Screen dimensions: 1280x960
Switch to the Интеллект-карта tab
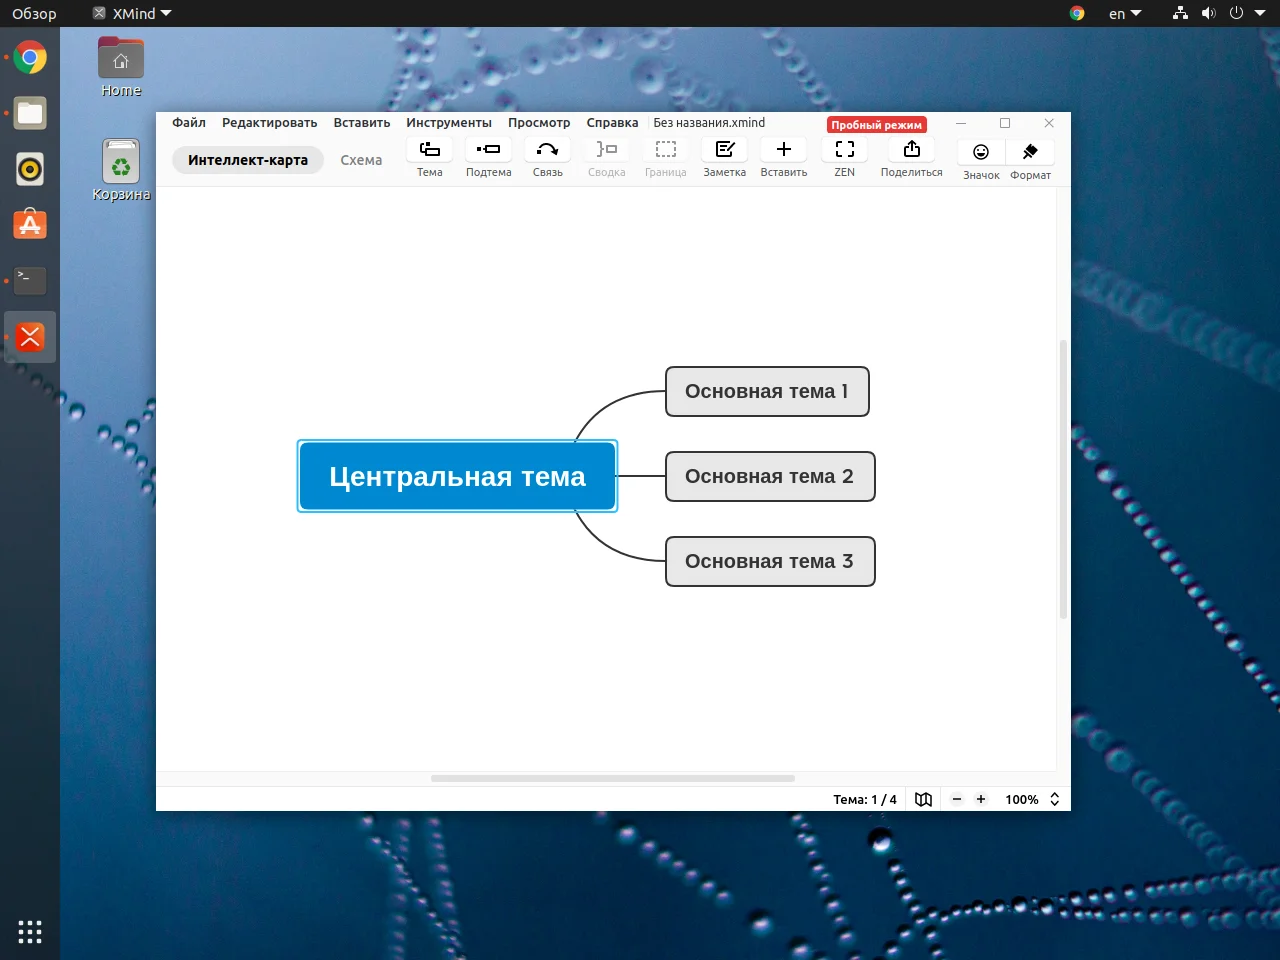tap(247, 160)
